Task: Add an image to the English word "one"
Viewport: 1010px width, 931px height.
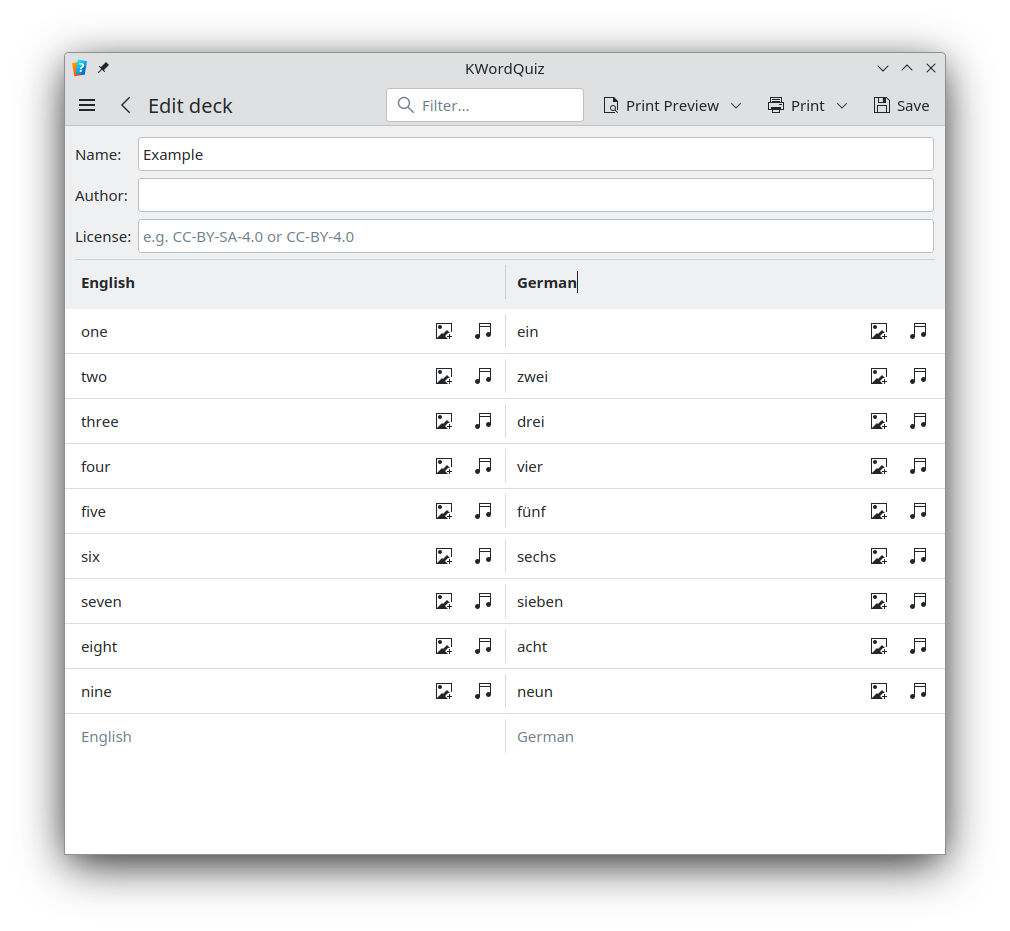Action: [444, 331]
